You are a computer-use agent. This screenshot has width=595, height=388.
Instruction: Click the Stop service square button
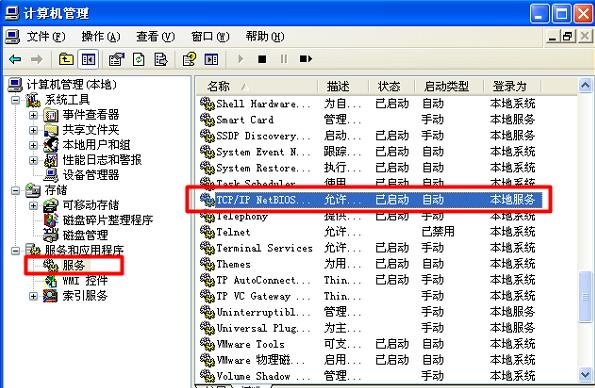[x=262, y=59]
